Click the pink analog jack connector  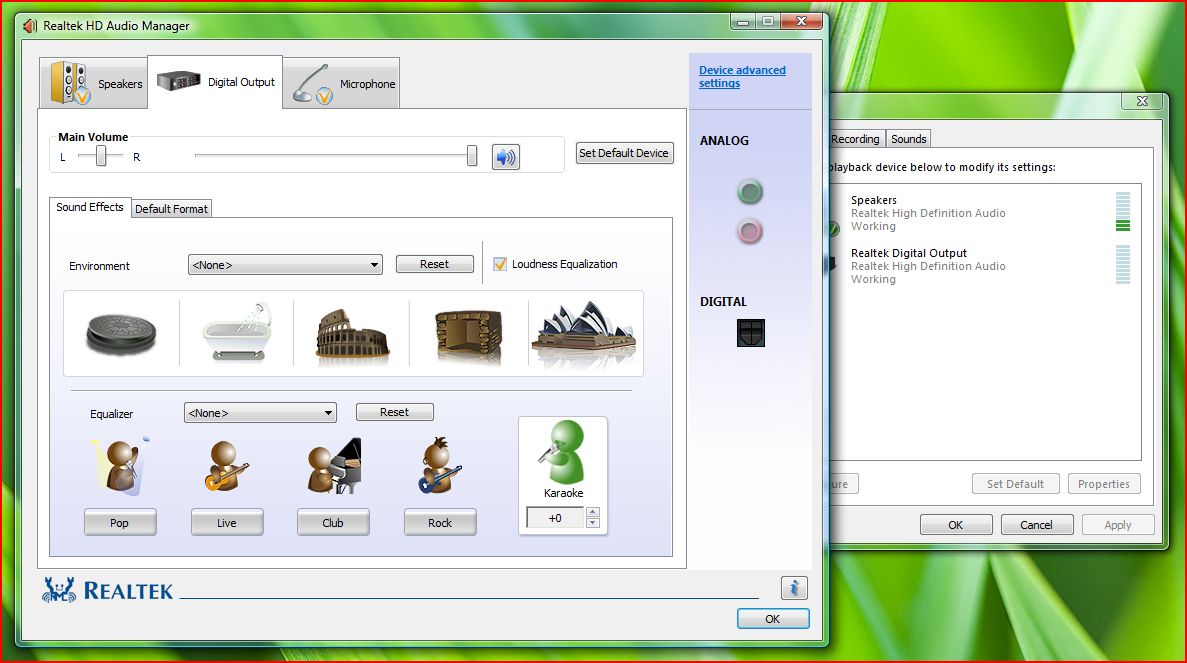[x=749, y=232]
